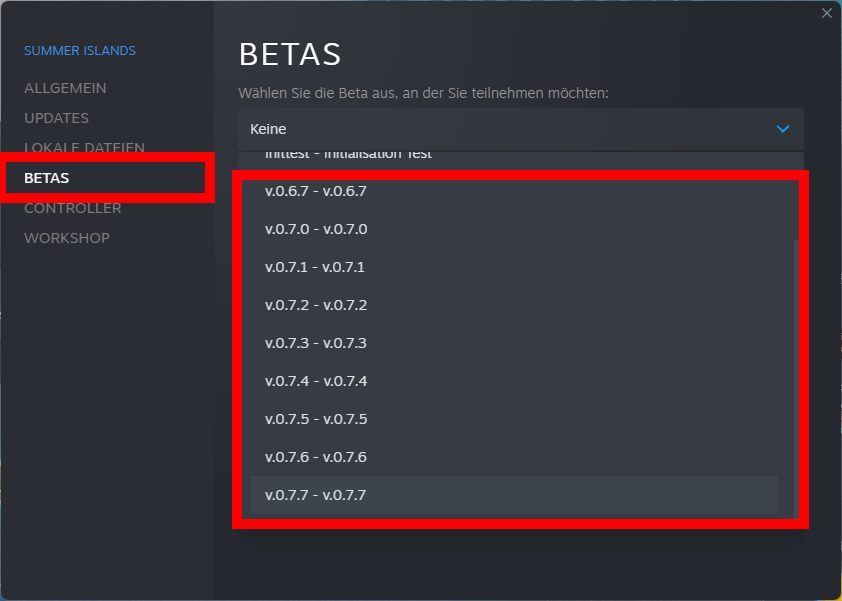Switch to the Updates section
The height and width of the screenshot is (601, 842).
[x=56, y=118]
